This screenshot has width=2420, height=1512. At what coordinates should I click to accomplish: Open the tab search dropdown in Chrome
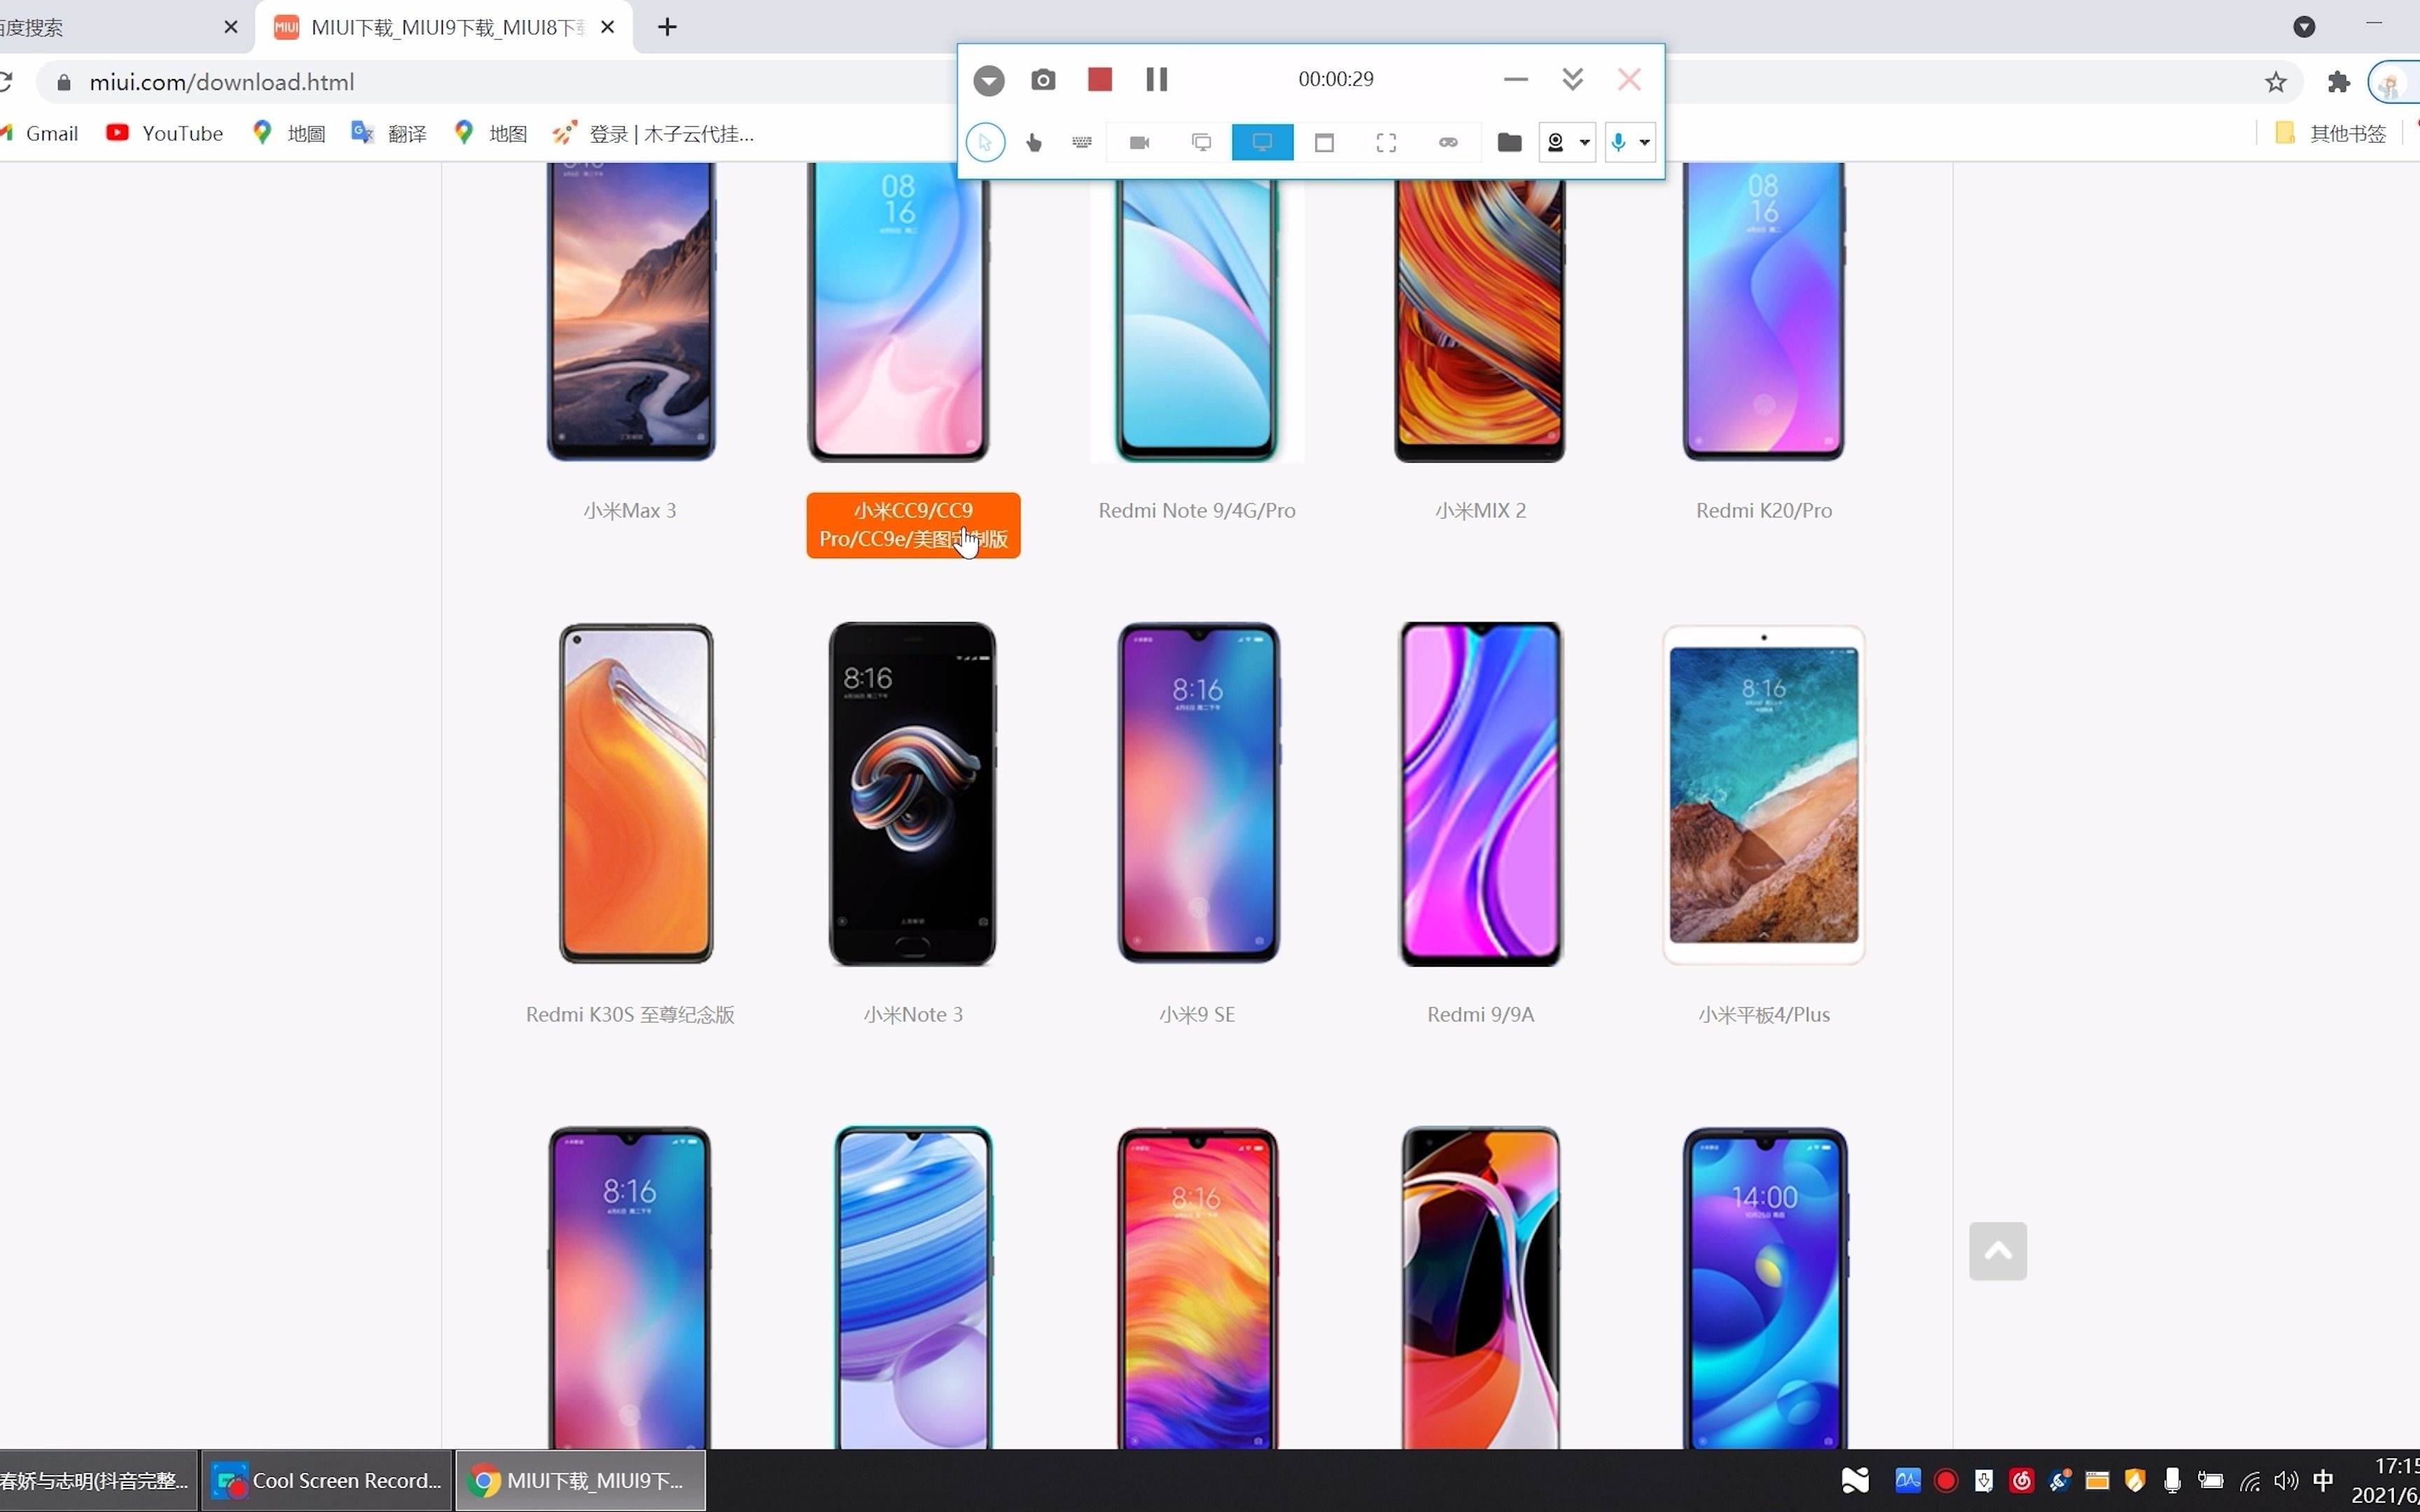2304,27
